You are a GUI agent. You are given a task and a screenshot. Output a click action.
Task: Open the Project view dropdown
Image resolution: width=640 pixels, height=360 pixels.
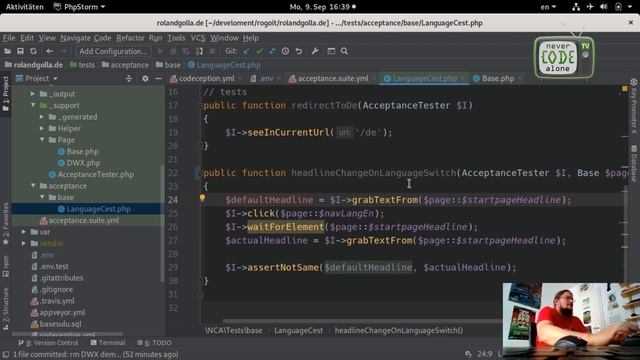[36, 78]
